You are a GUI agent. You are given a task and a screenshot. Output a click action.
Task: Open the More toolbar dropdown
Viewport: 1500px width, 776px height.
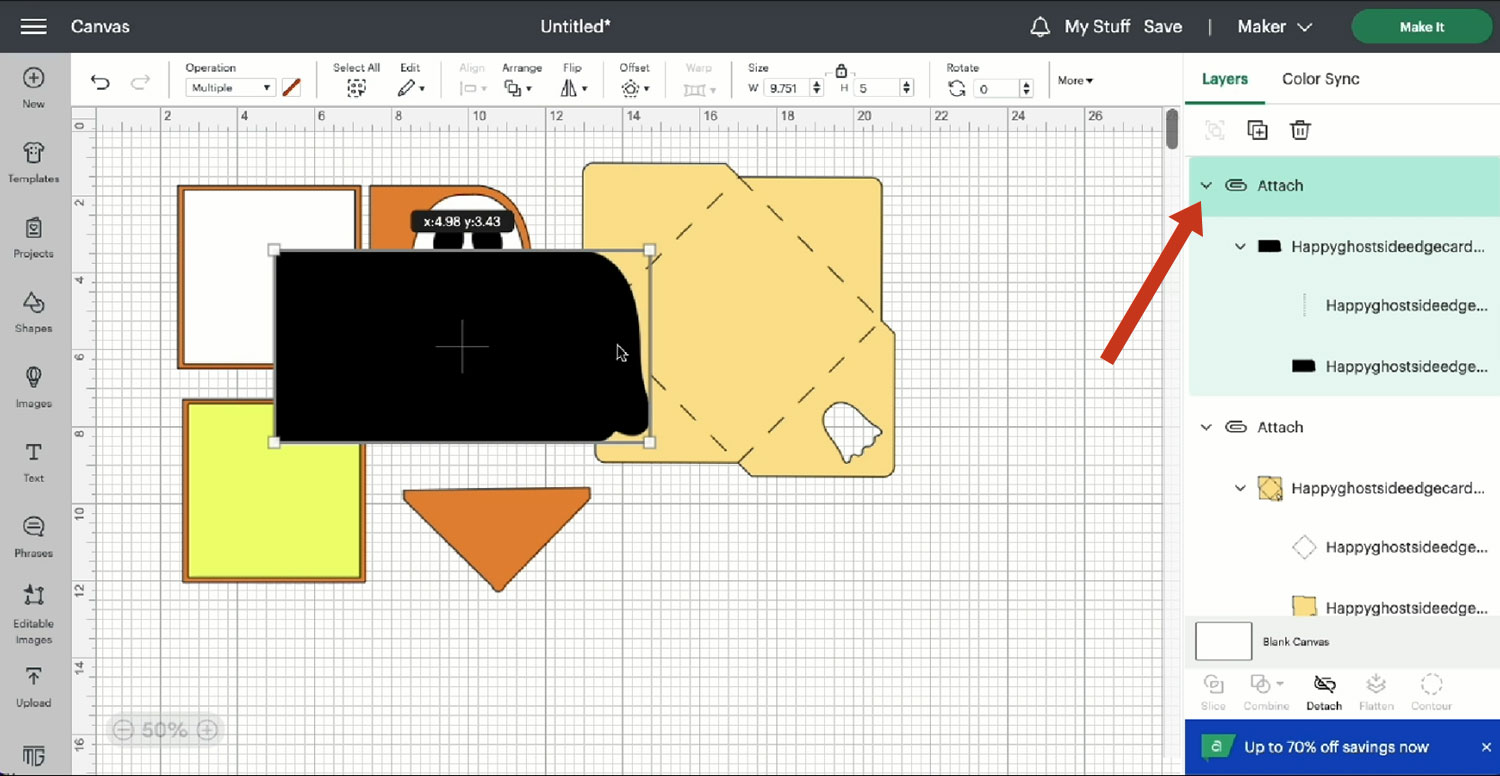coord(1075,80)
